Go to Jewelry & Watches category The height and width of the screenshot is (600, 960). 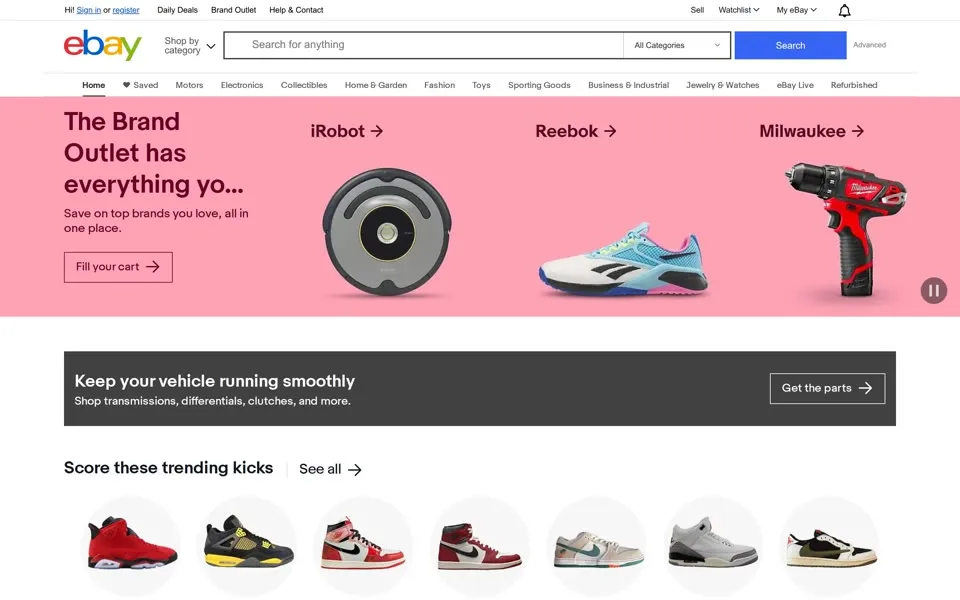(x=722, y=85)
